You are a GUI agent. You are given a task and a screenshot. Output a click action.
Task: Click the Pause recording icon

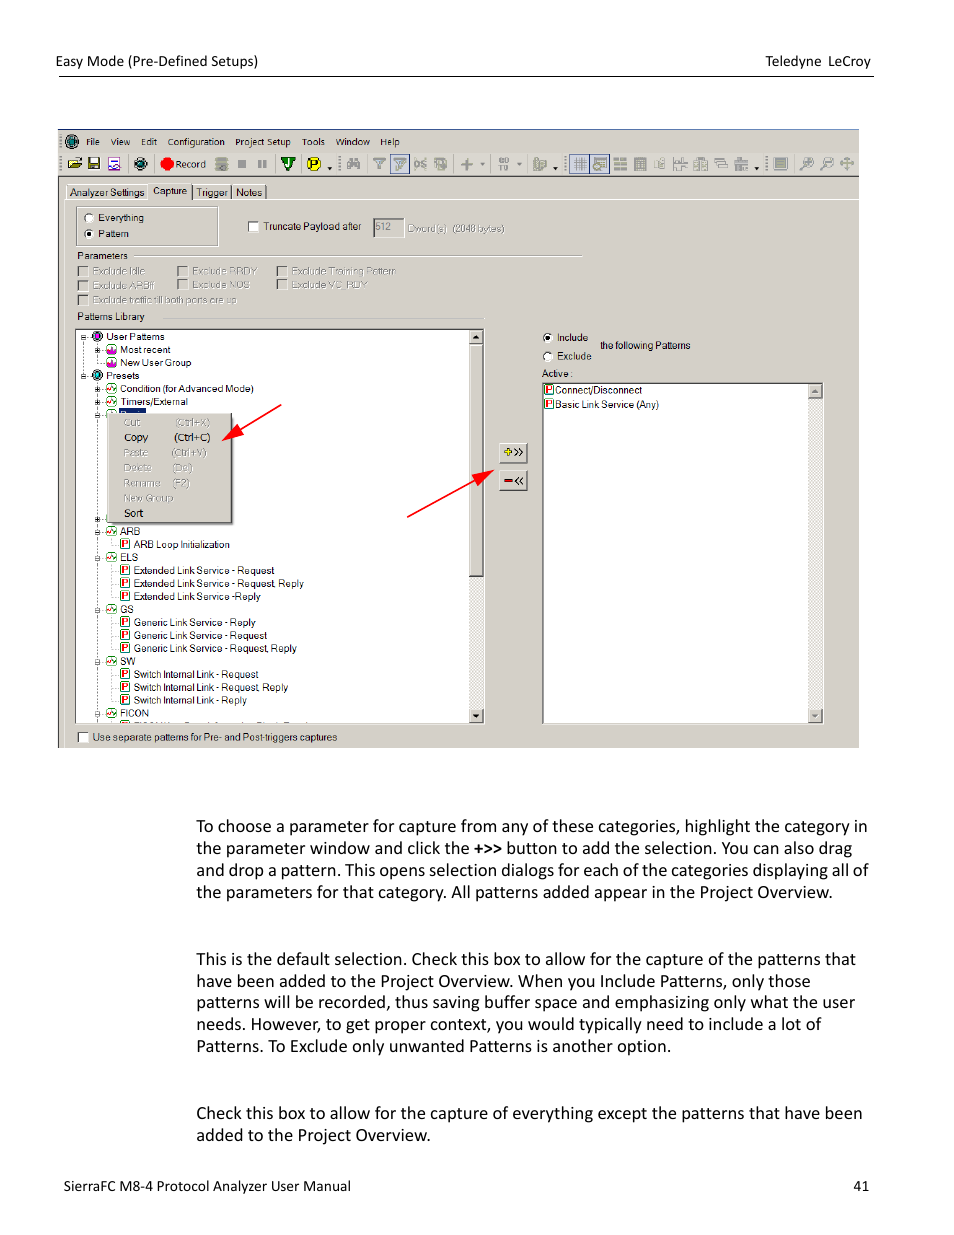(x=262, y=164)
